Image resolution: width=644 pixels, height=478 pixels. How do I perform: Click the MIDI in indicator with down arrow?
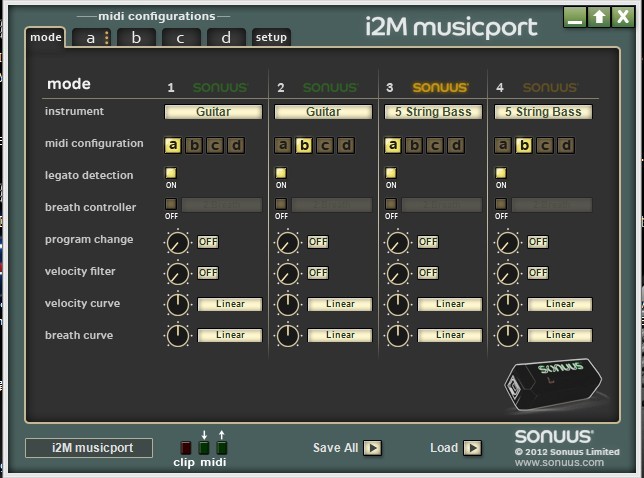pos(204,447)
